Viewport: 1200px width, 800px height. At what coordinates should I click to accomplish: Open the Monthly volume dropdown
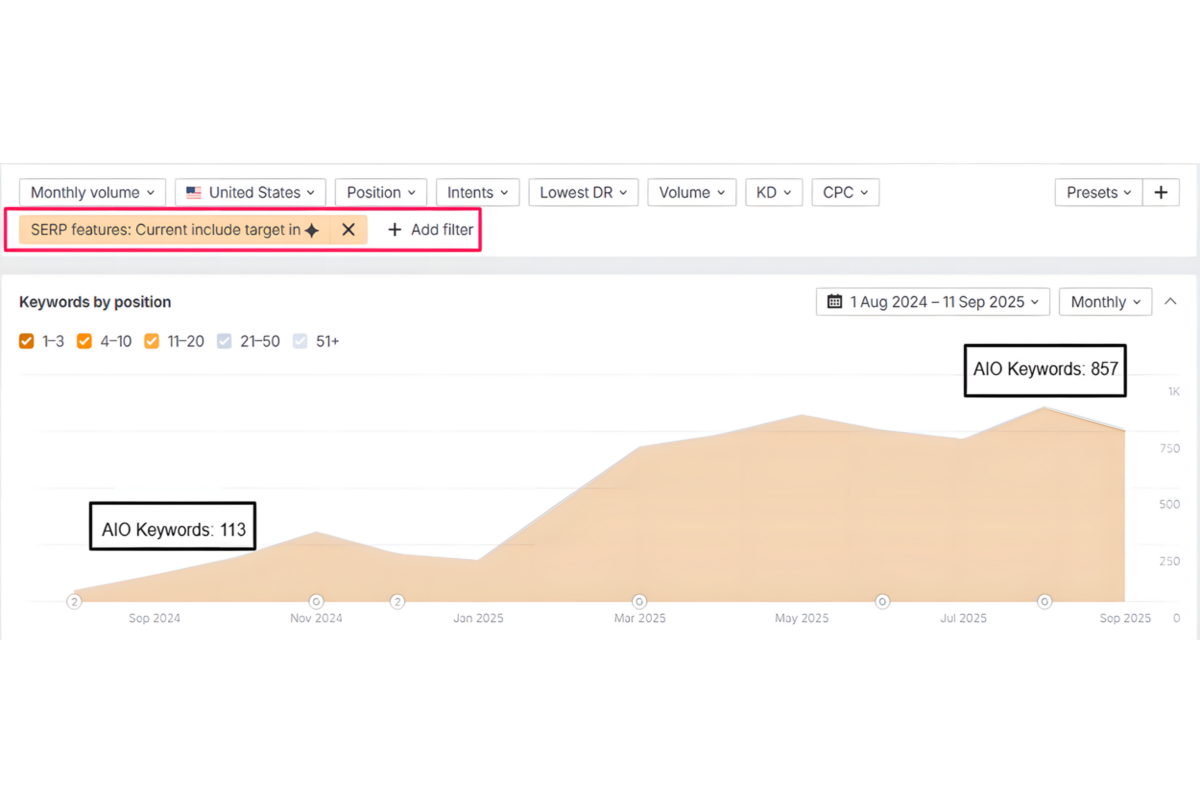pyautogui.click(x=92, y=193)
